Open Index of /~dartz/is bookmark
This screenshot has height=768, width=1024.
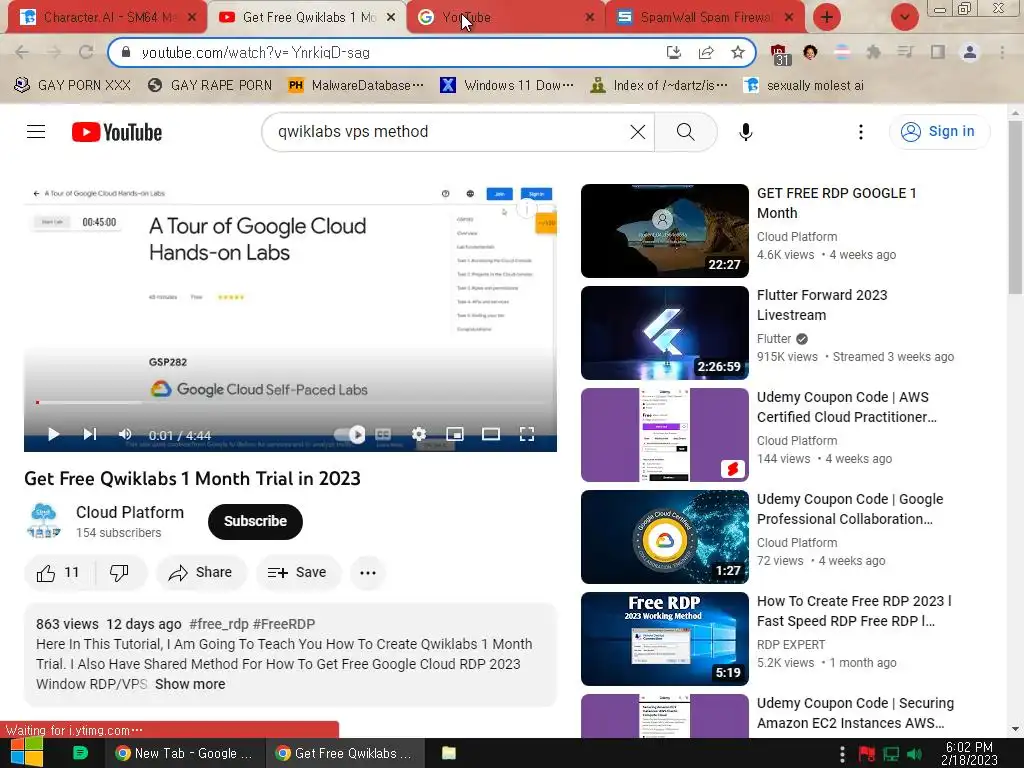pyautogui.click(x=658, y=86)
